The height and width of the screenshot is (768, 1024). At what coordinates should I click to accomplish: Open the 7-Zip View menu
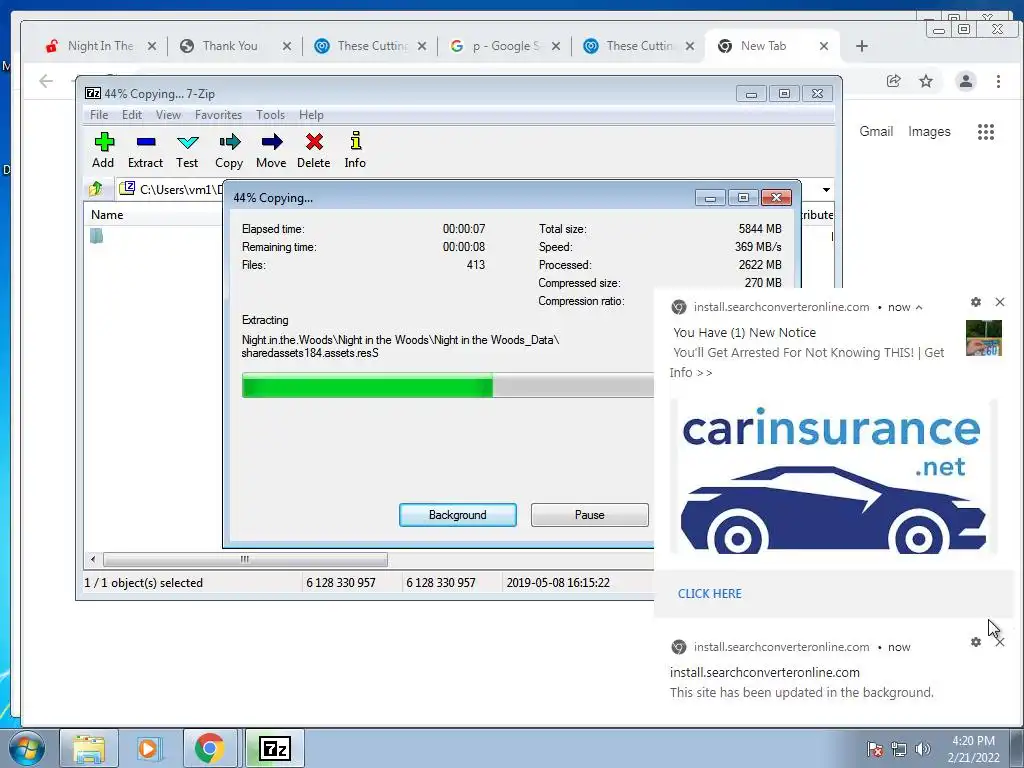point(168,115)
